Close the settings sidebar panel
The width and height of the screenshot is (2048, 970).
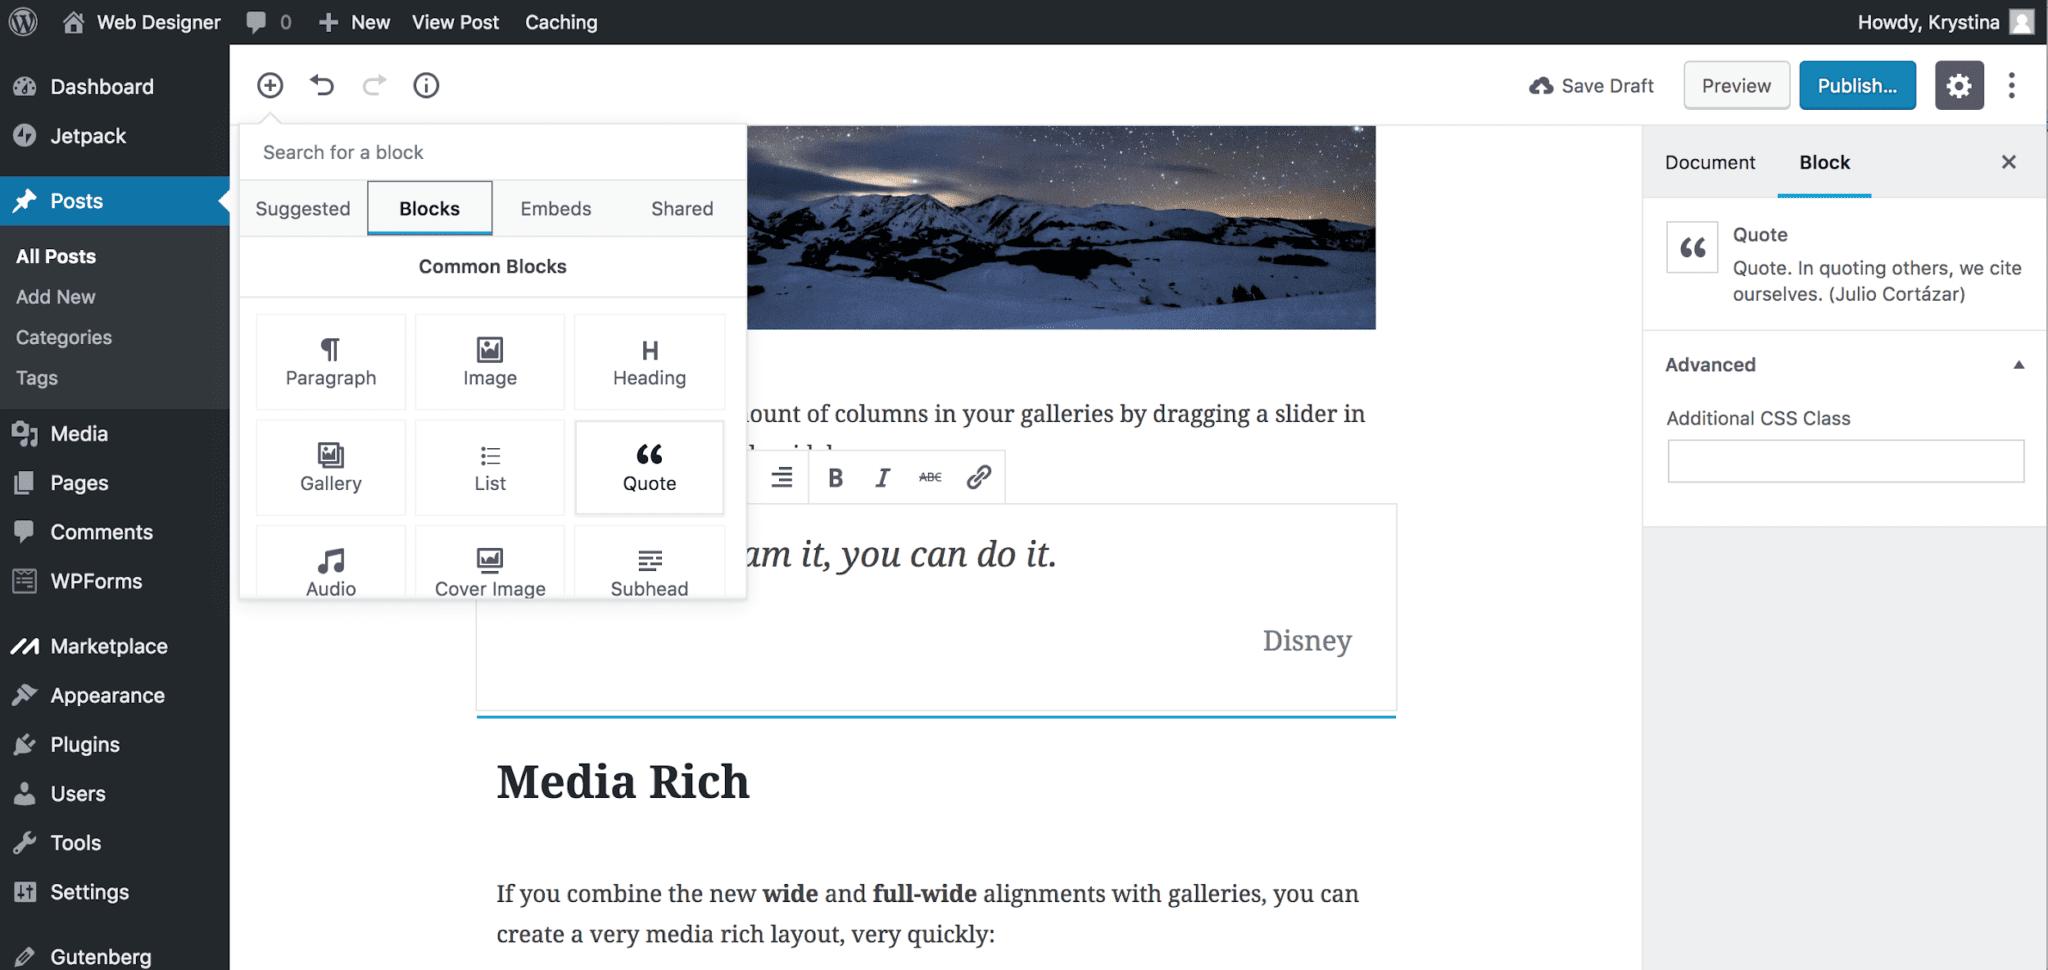point(2008,163)
